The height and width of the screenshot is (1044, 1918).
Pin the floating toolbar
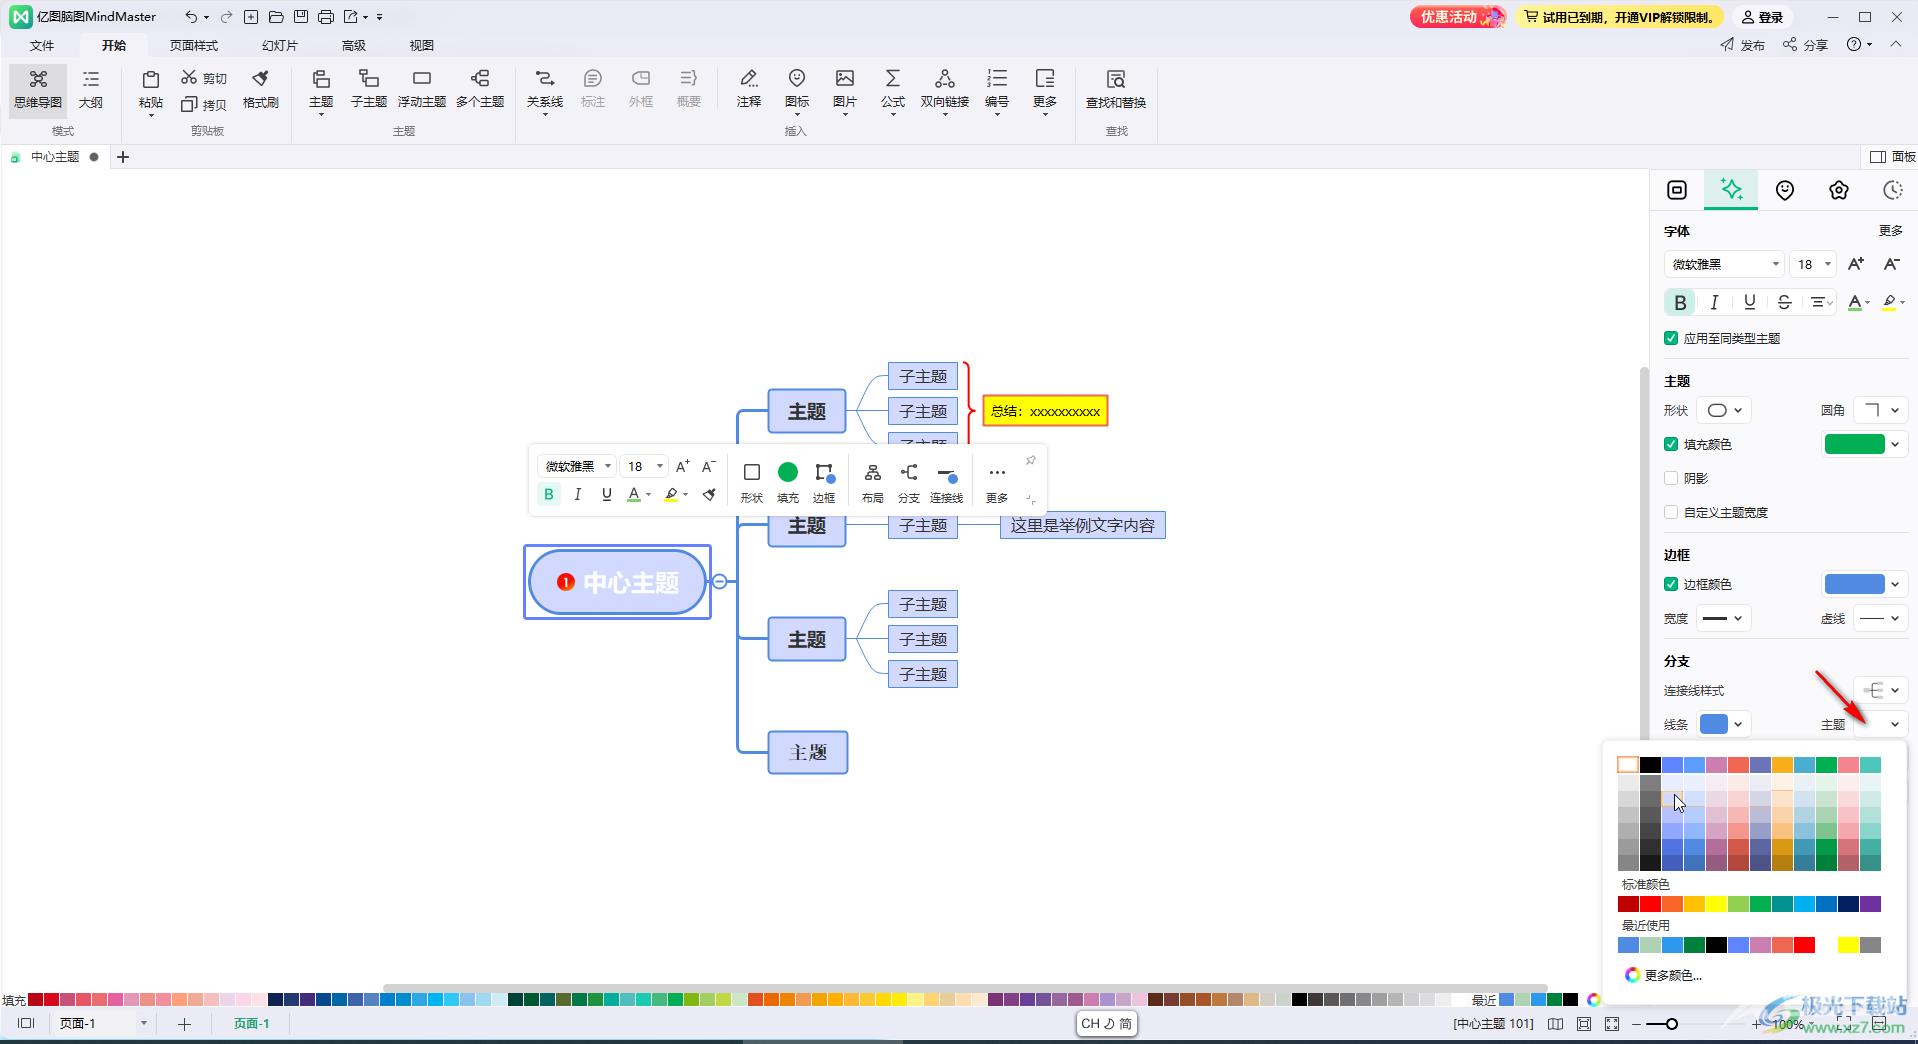pos(1030,461)
